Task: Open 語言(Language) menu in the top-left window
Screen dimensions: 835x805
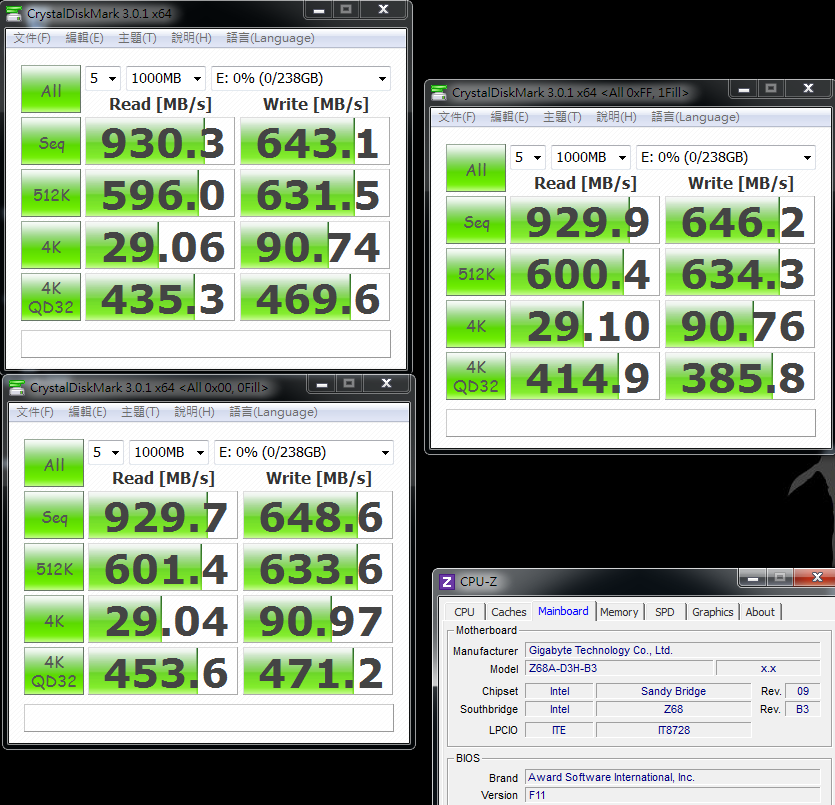Action: click(271, 38)
